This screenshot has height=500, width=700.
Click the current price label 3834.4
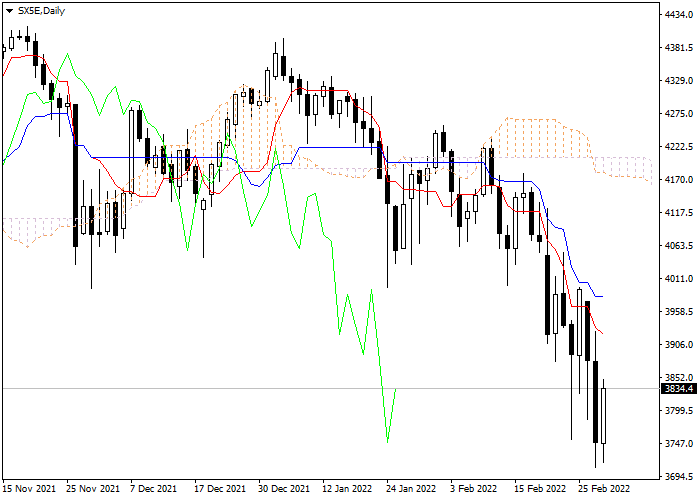point(679,389)
